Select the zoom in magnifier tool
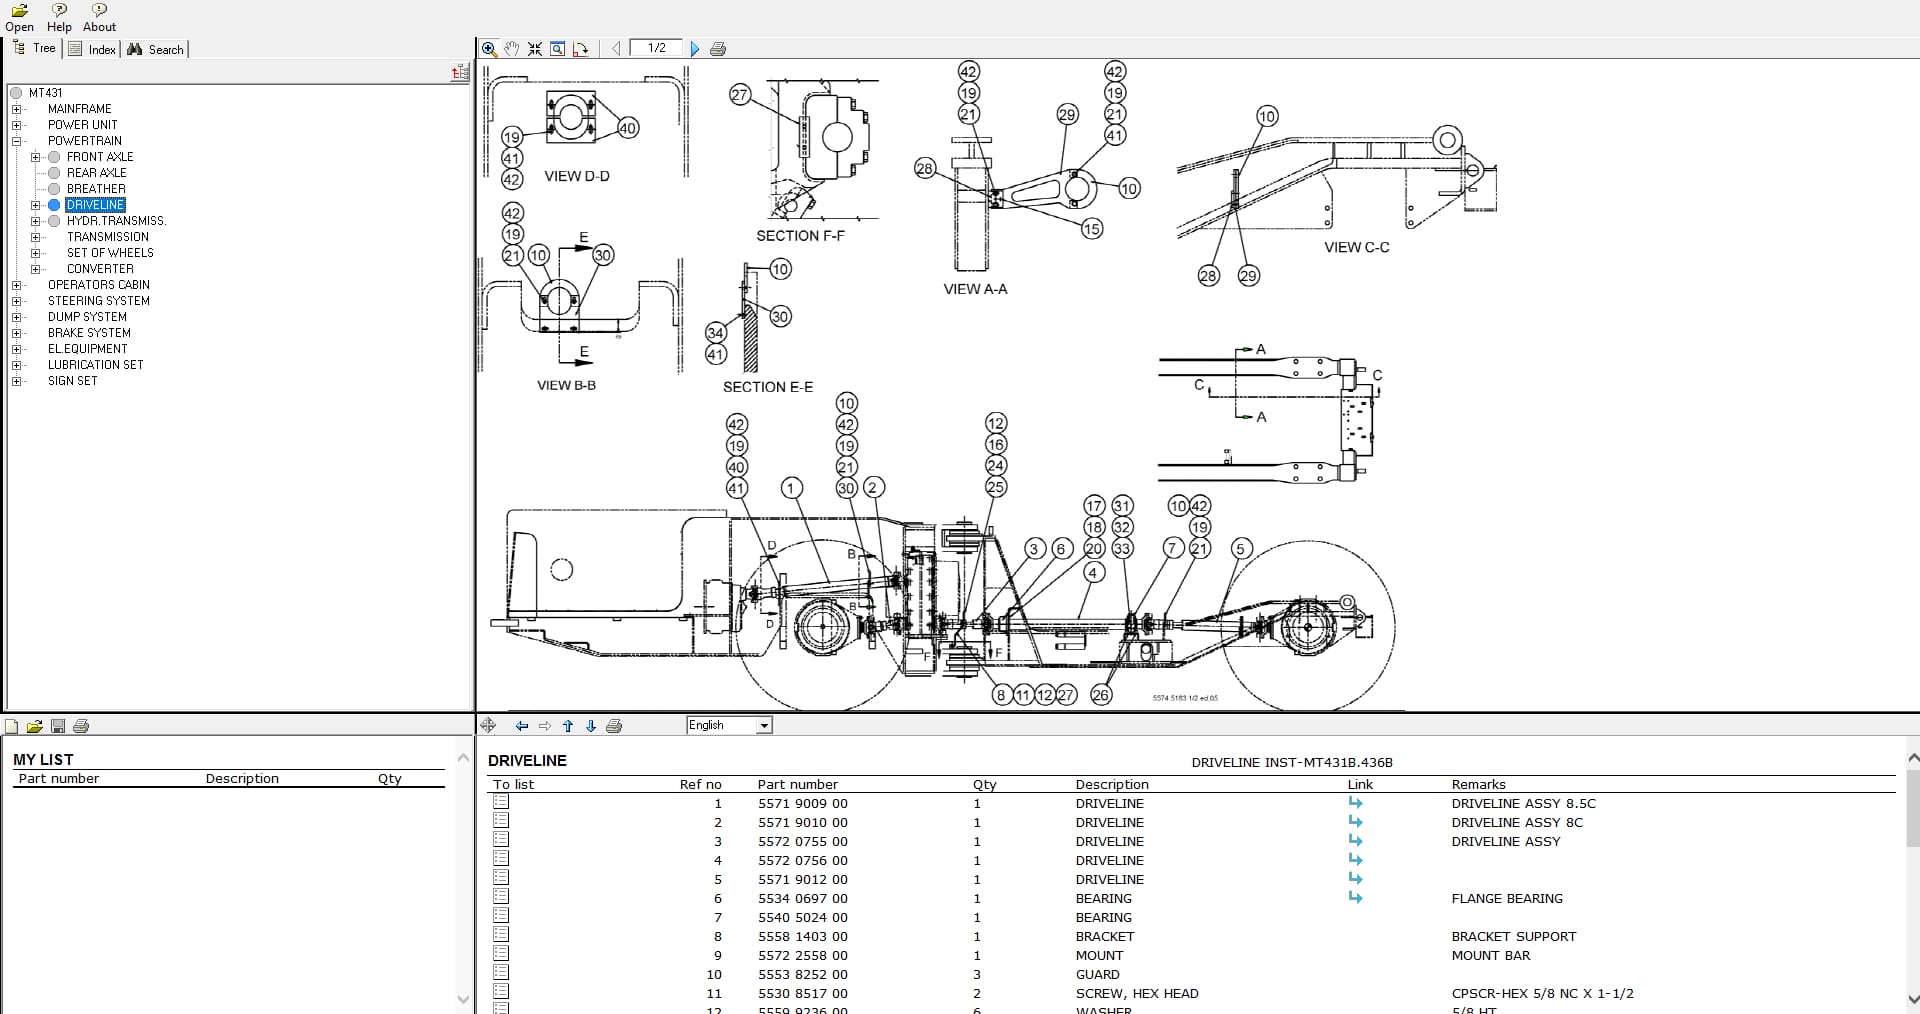This screenshot has width=1920, height=1014. 489,49
